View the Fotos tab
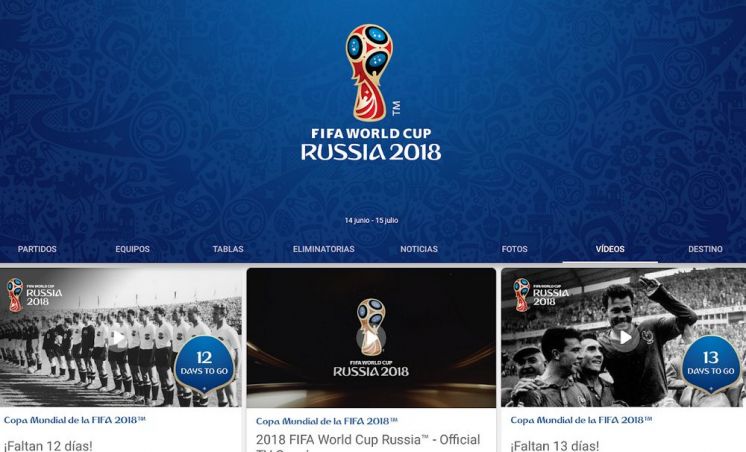Screen dimensions: 746x452 514,249
